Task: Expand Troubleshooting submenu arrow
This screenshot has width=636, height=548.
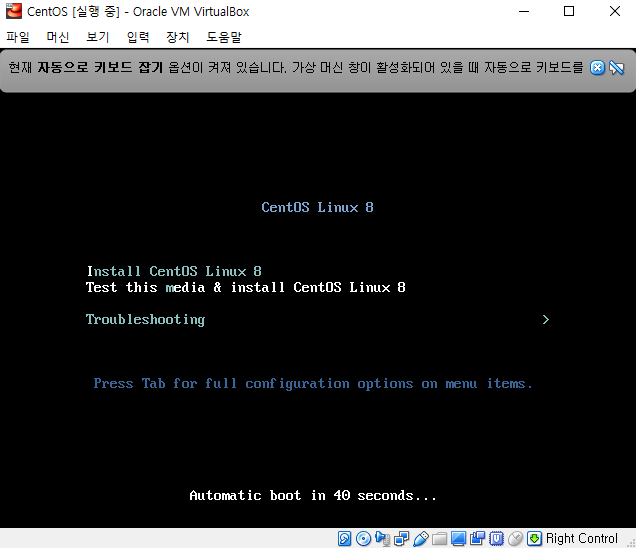Action: coord(546,320)
